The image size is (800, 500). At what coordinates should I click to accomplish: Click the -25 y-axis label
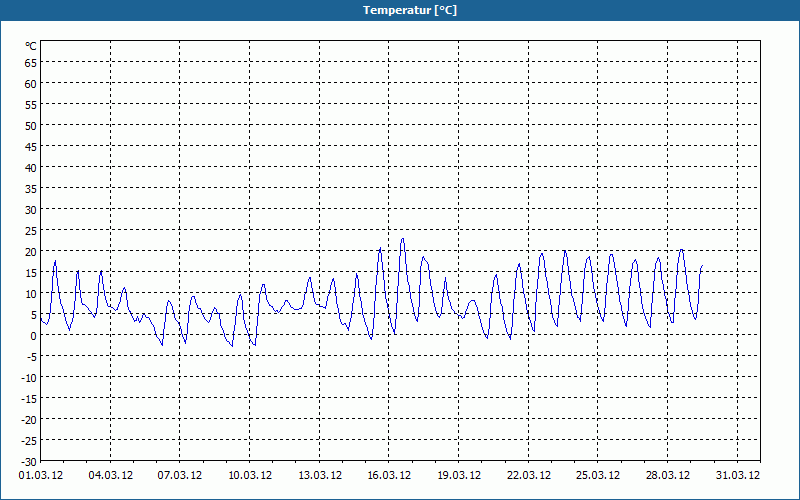(x=29, y=441)
